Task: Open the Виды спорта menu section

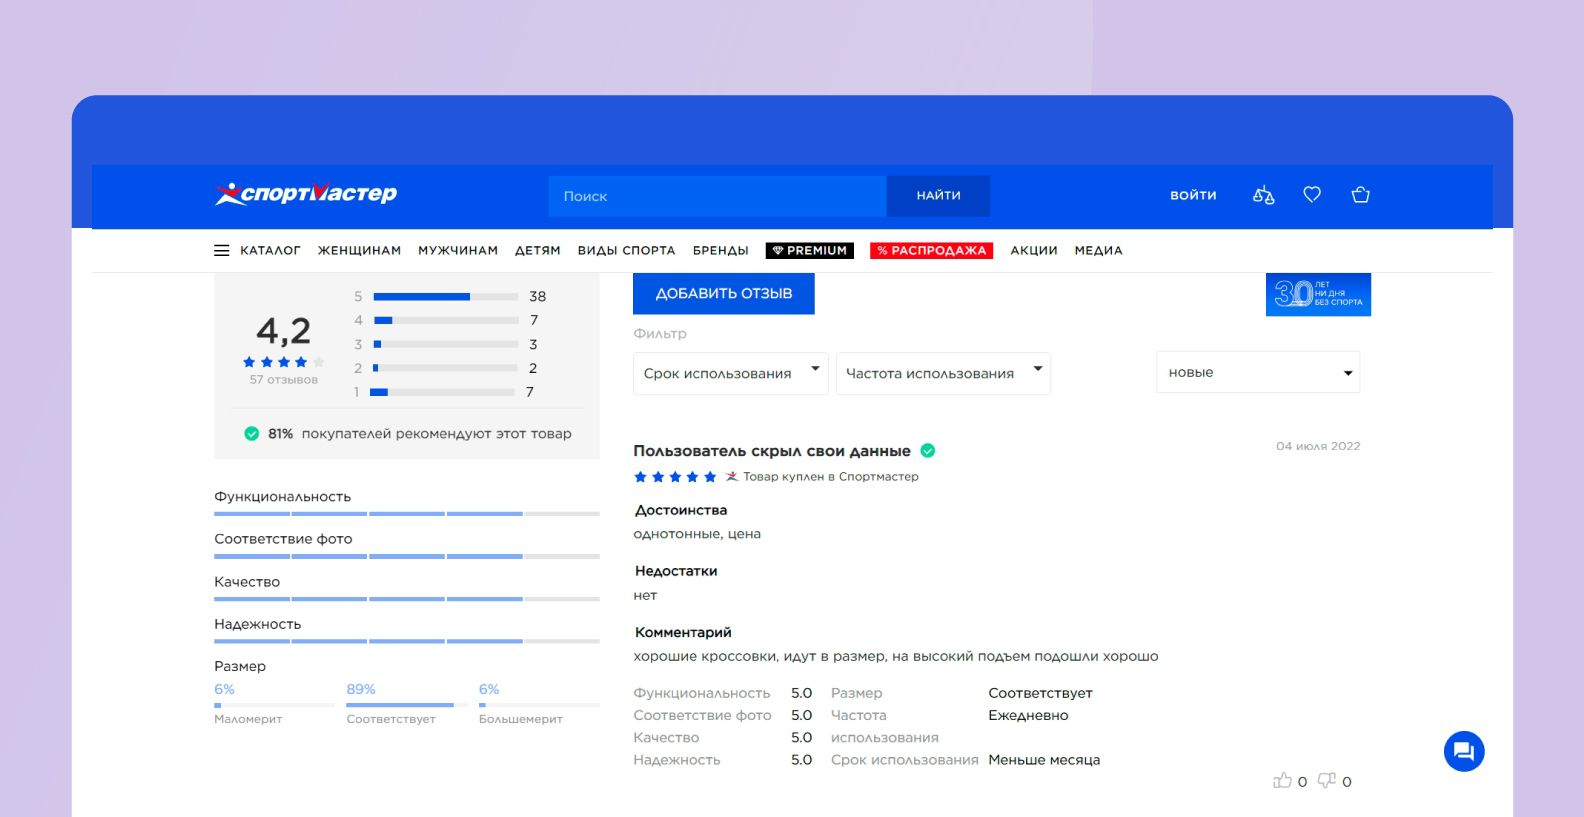Action: pyautogui.click(x=626, y=251)
